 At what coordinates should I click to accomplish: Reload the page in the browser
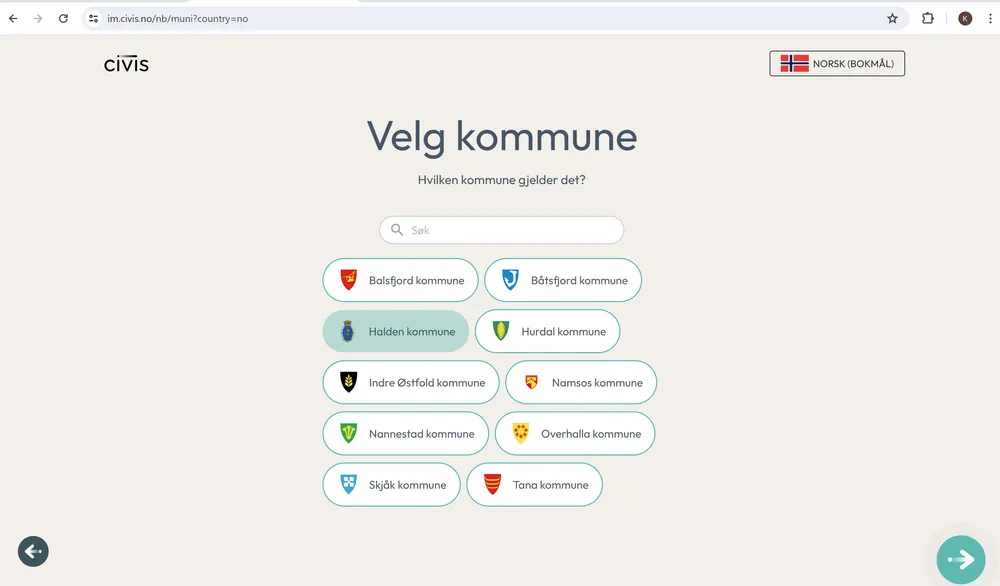click(63, 18)
